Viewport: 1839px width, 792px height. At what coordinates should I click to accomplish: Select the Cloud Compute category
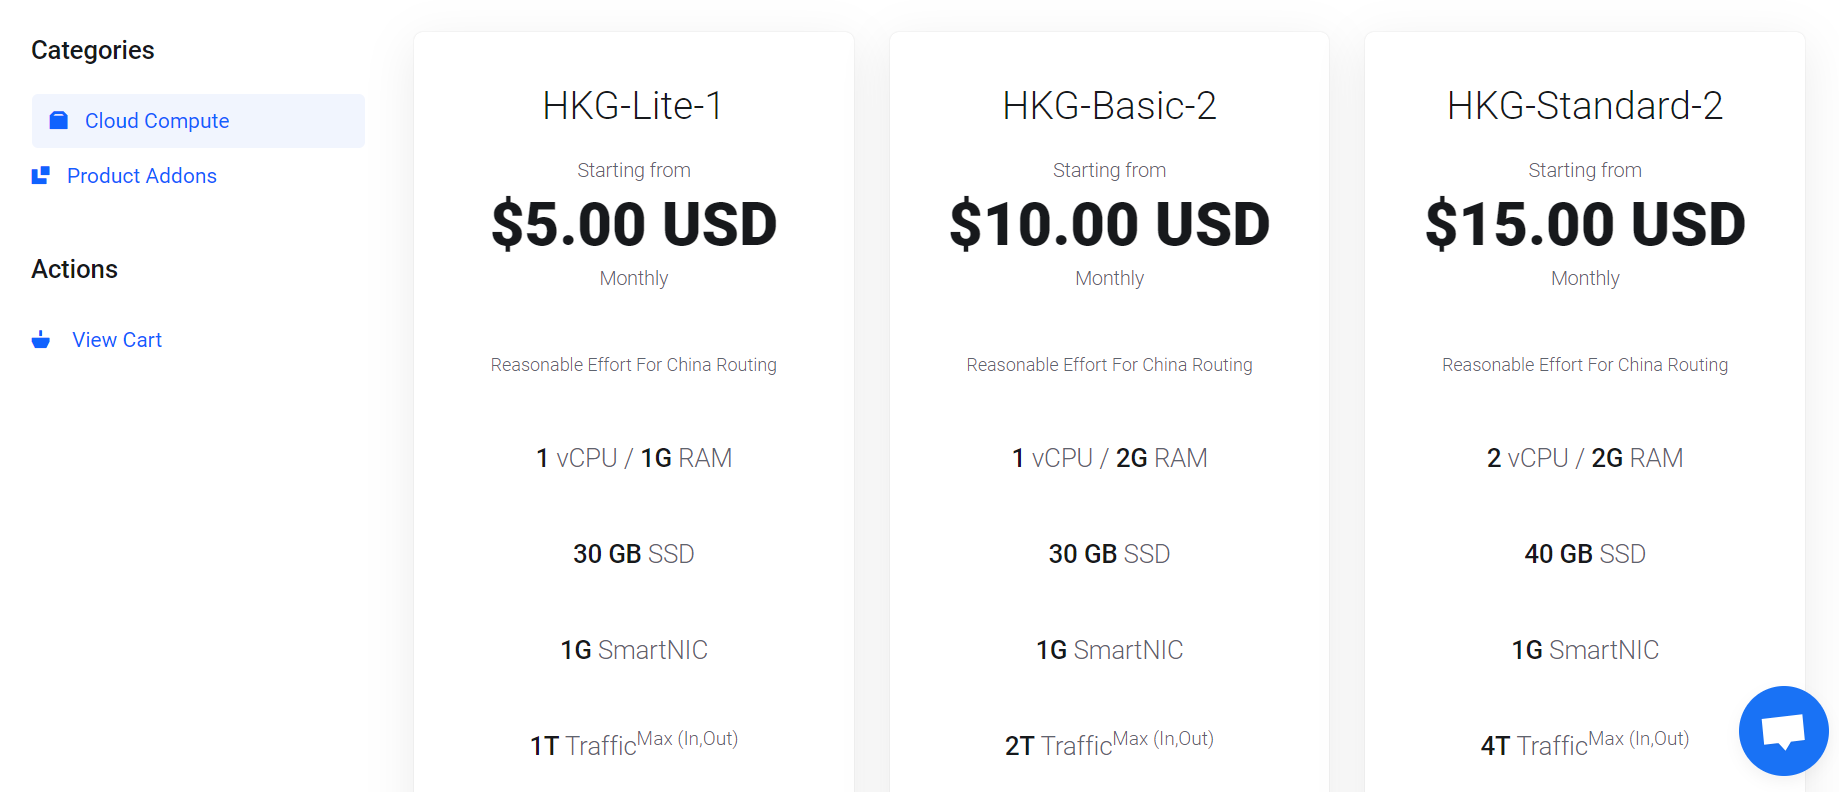(198, 121)
